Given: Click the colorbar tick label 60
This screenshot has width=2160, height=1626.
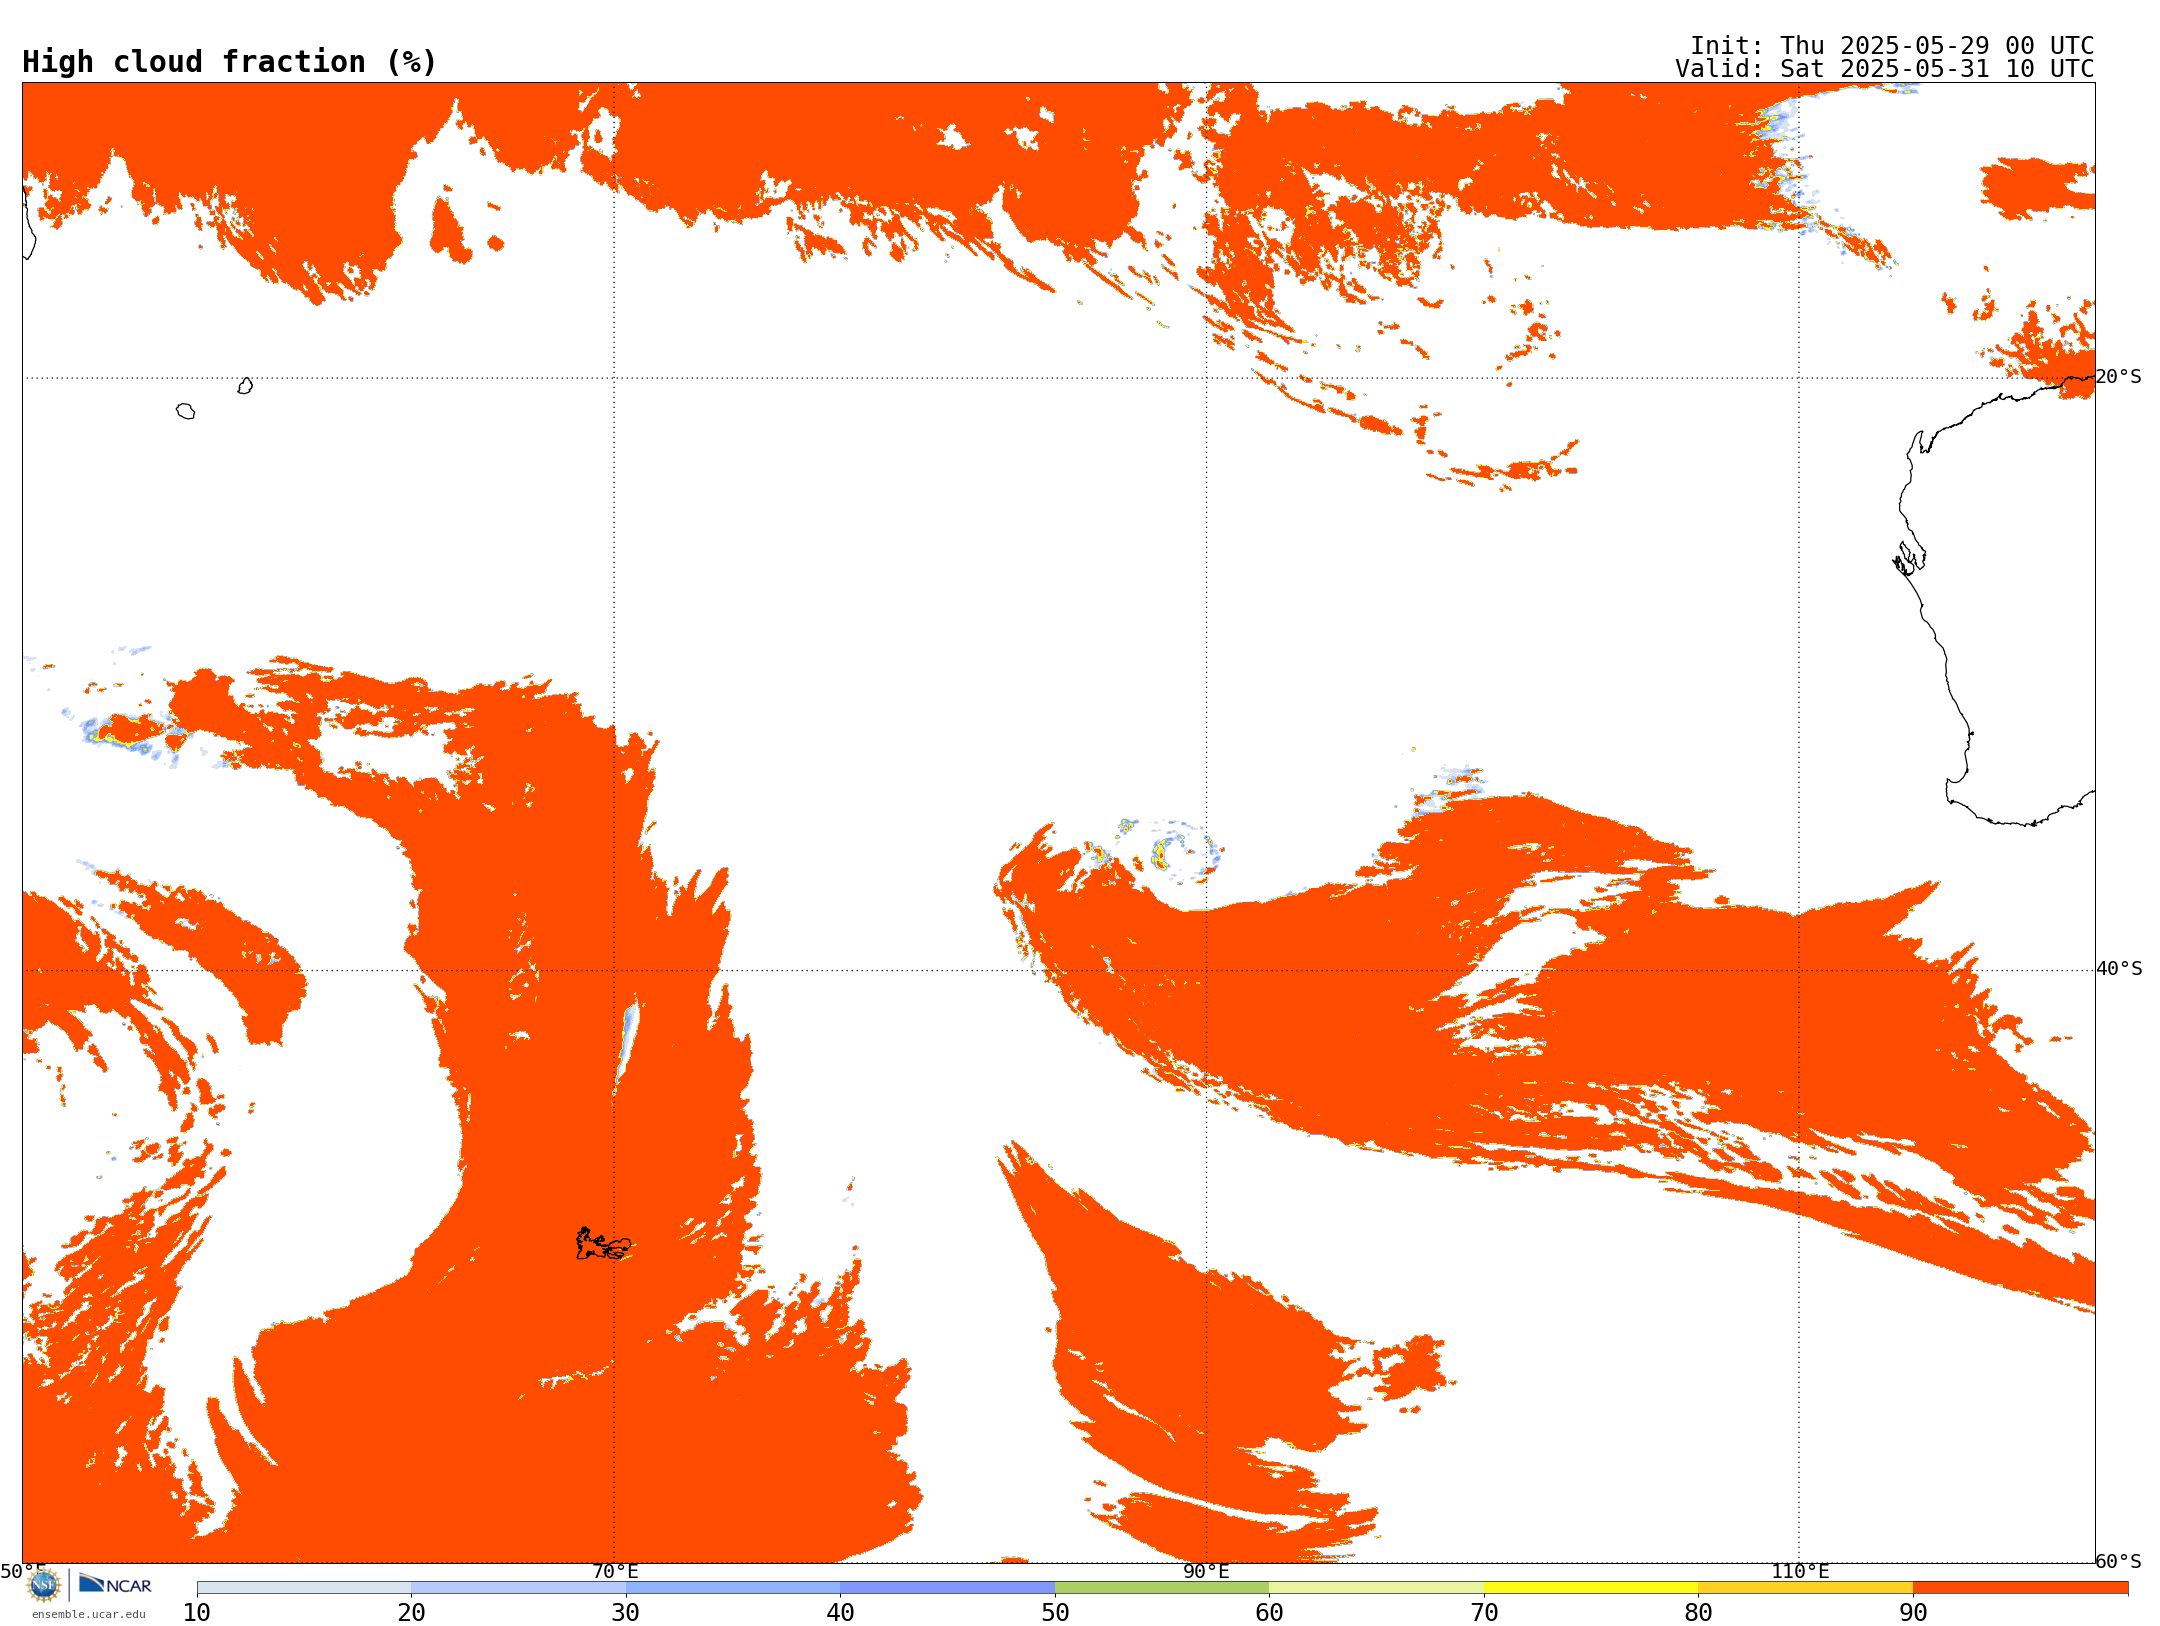Looking at the screenshot, I should (x=1269, y=1613).
